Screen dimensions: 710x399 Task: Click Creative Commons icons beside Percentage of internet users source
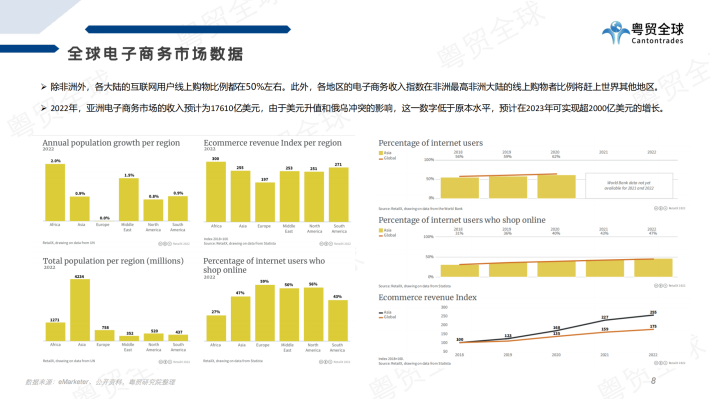point(661,208)
